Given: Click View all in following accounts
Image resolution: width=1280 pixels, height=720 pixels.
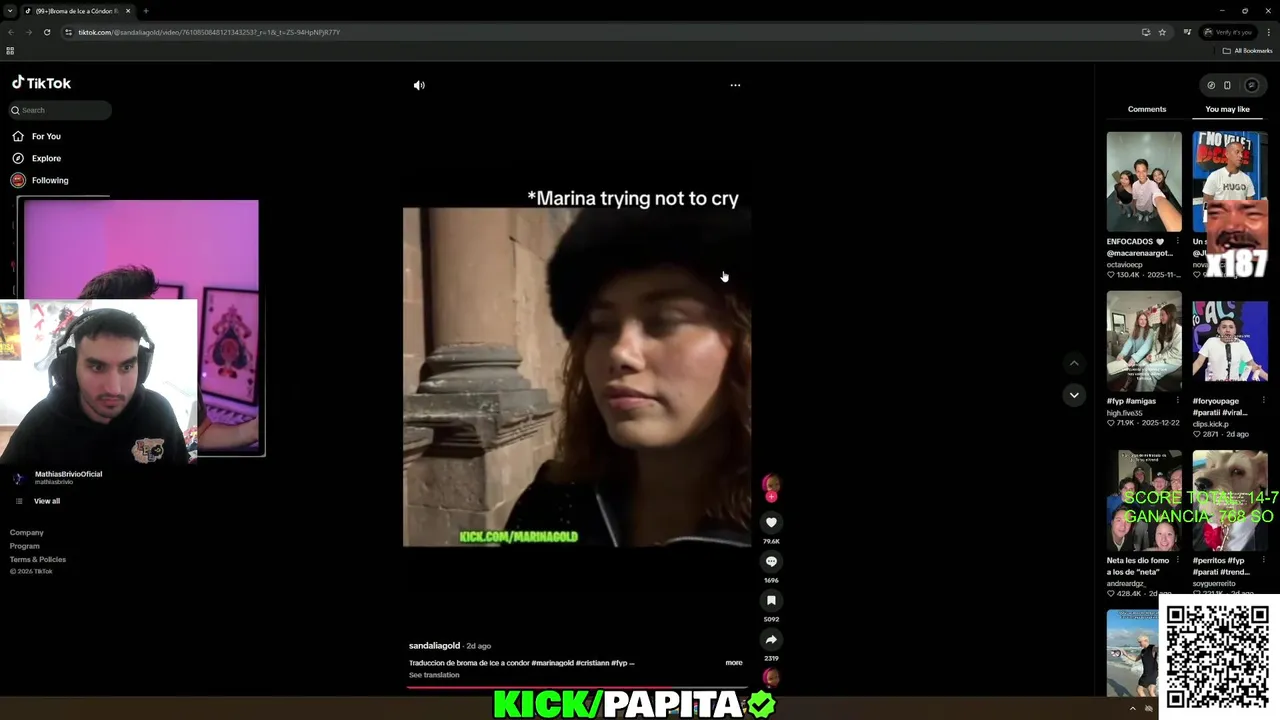Looking at the screenshot, I should pyautogui.click(x=47, y=501).
